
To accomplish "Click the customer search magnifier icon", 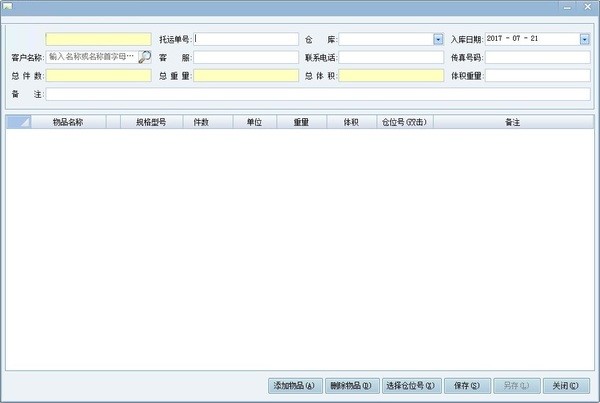I will (145, 57).
